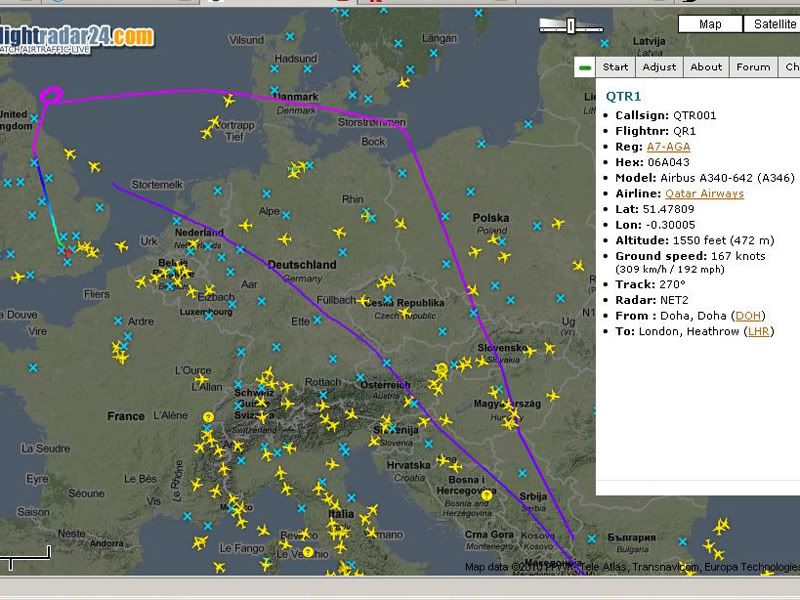Follow the DOH airport link
Viewport: 800px width, 600px height.
click(x=748, y=316)
